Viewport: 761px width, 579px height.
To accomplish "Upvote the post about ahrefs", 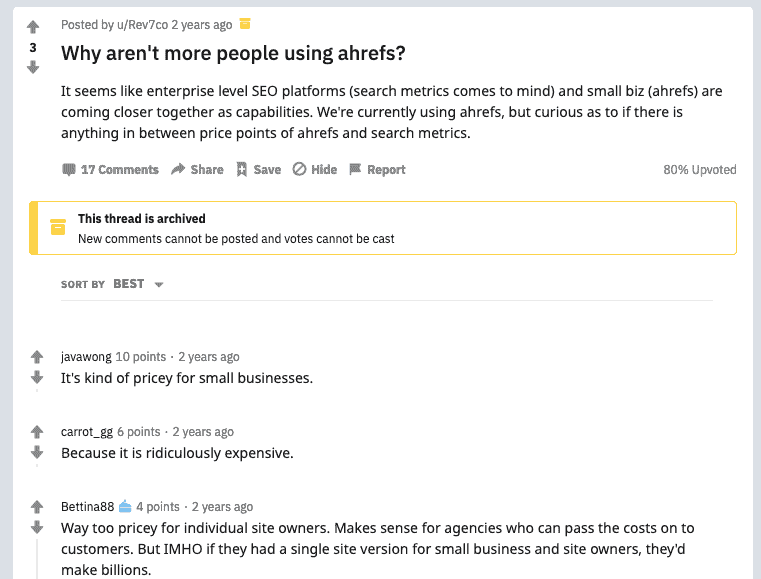I will (x=33, y=27).
